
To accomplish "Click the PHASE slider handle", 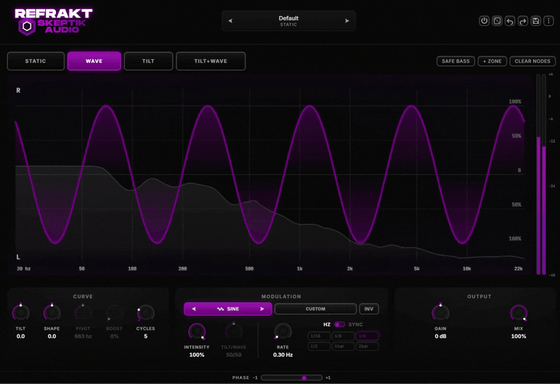I will pyautogui.click(x=304, y=378).
